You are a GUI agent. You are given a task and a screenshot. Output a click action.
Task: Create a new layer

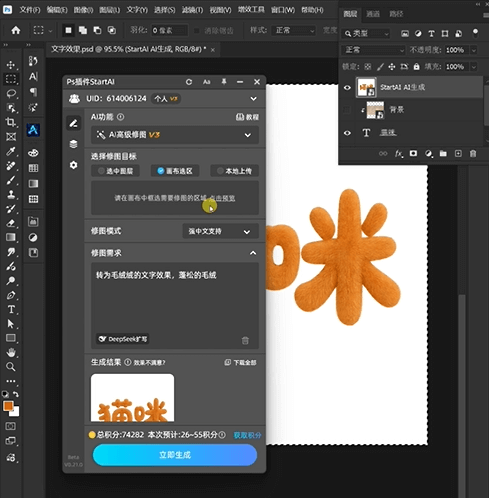click(x=458, y=153)
